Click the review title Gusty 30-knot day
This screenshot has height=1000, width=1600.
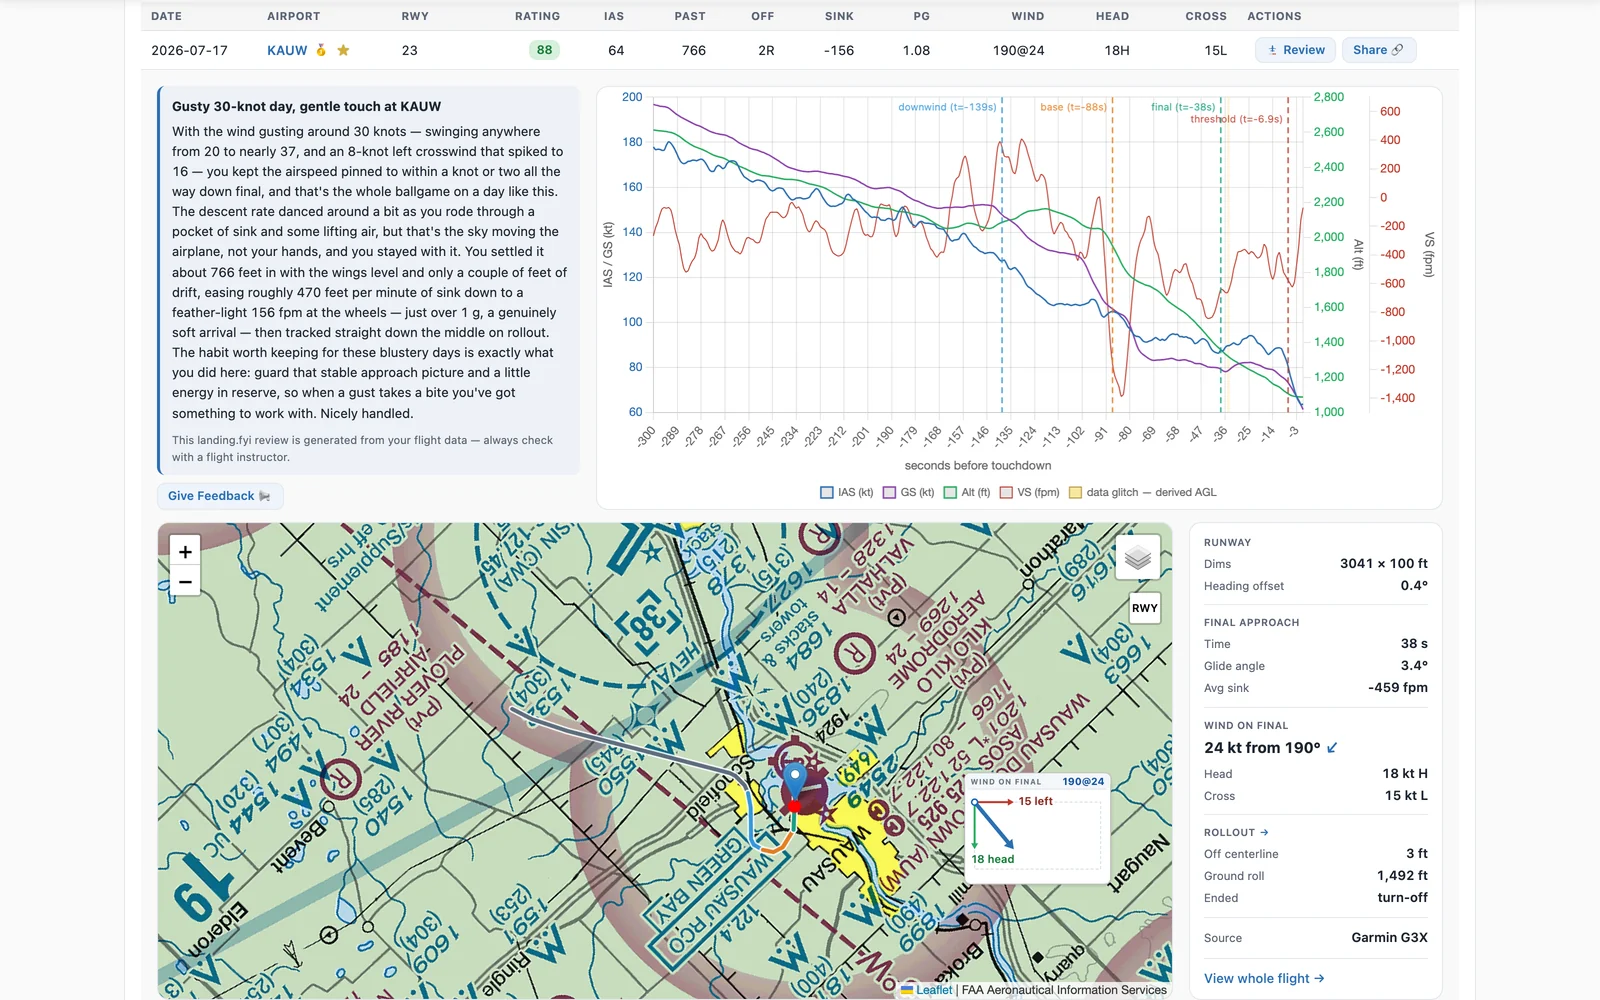[306, 106]
